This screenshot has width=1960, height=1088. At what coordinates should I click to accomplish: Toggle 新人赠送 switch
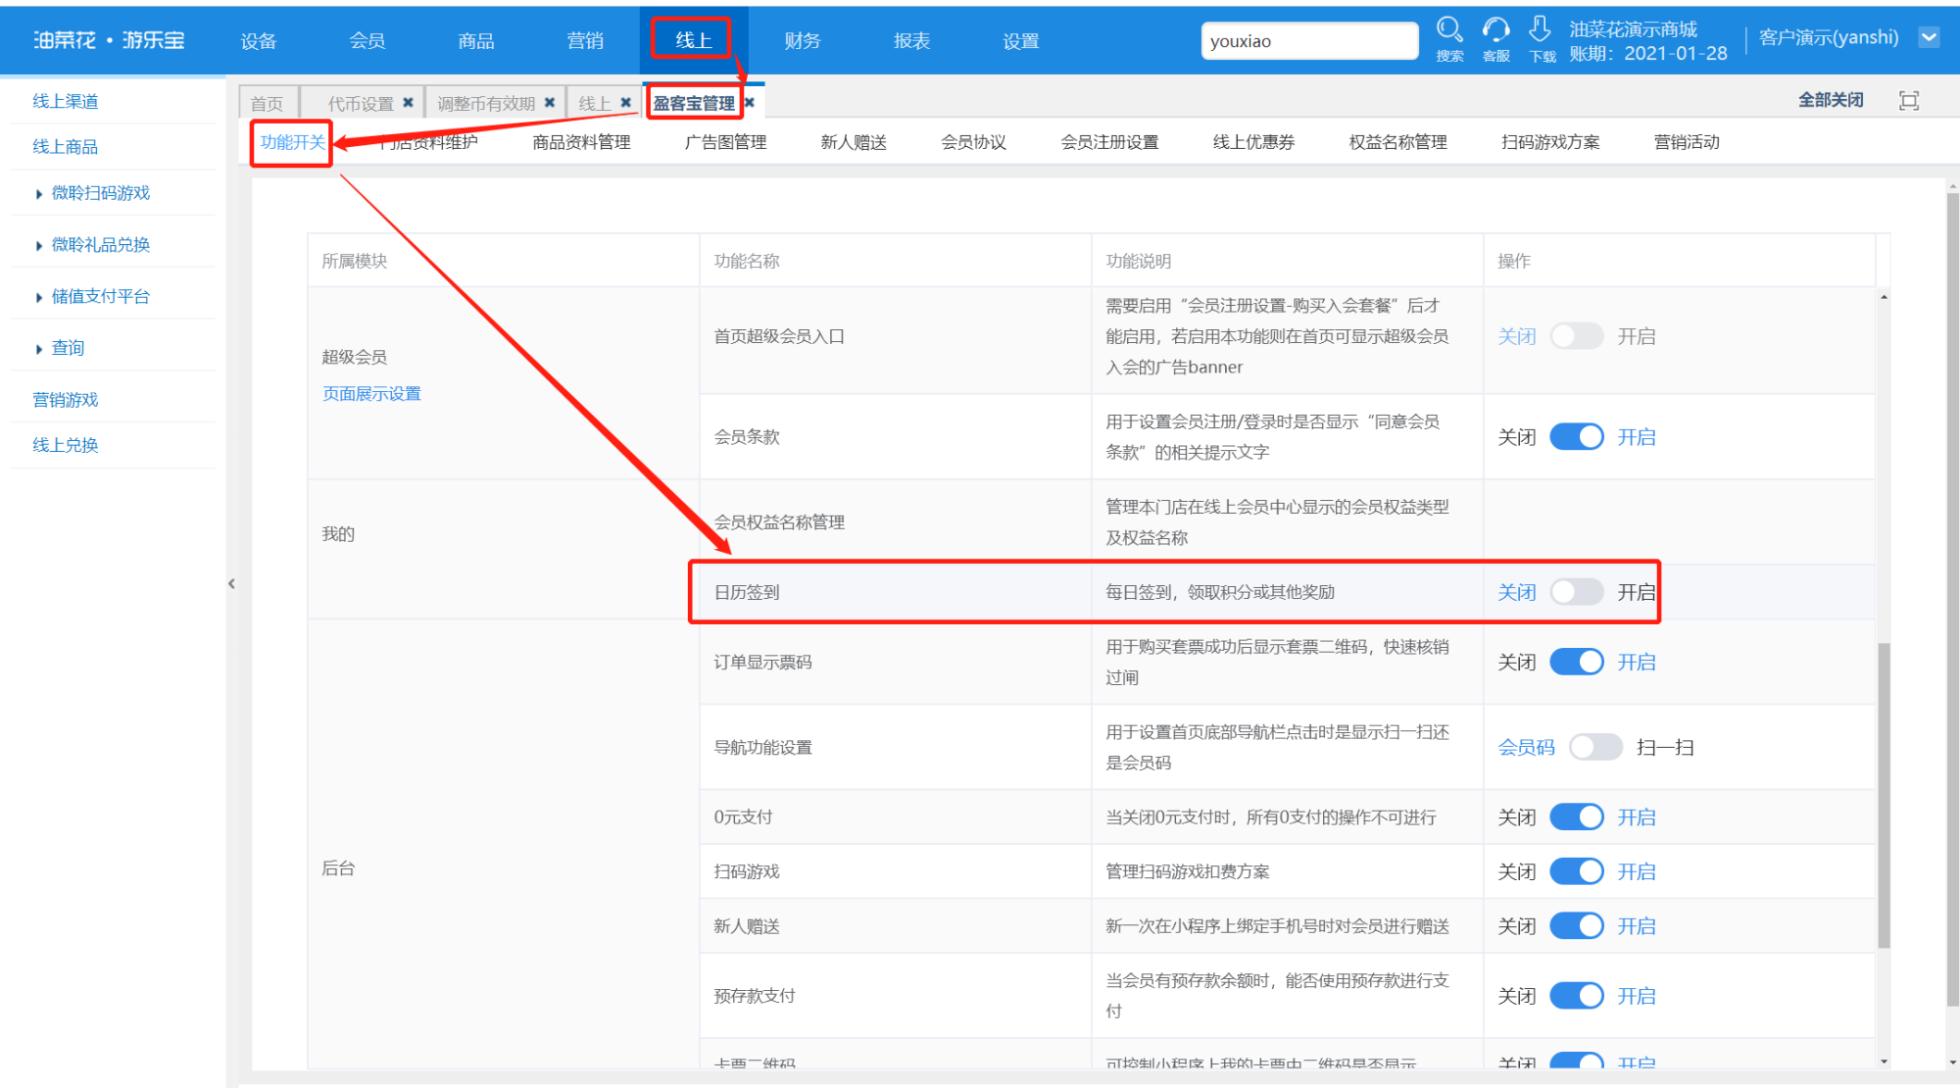(x=1576, y=926)
